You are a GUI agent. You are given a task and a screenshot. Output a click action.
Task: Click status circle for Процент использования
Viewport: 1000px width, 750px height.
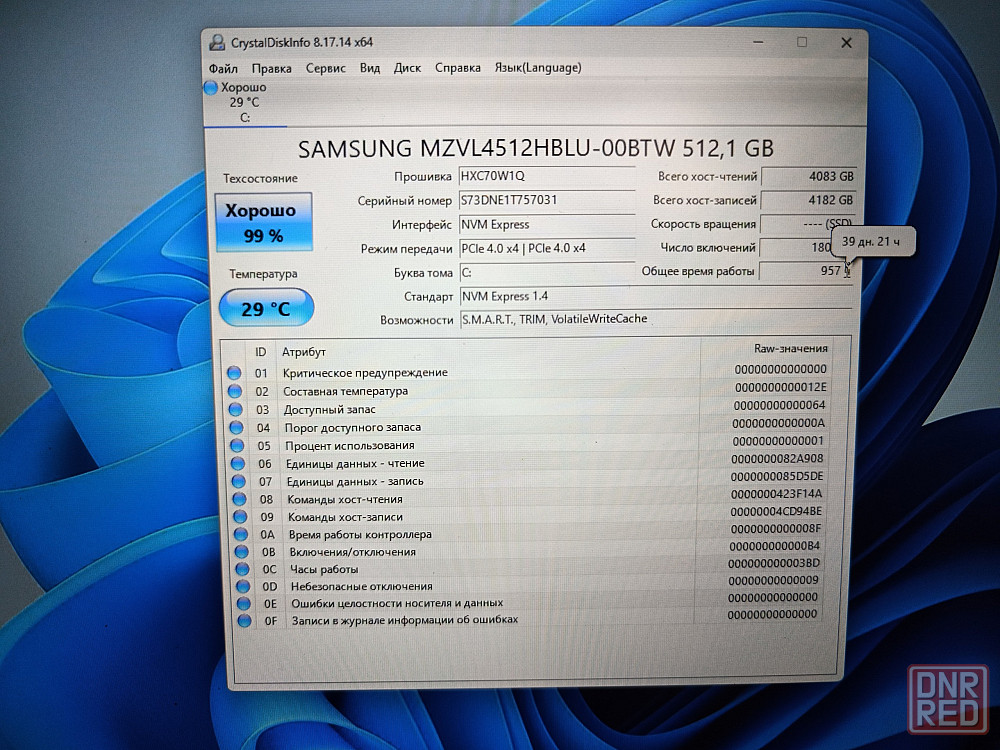click(237, 445)
